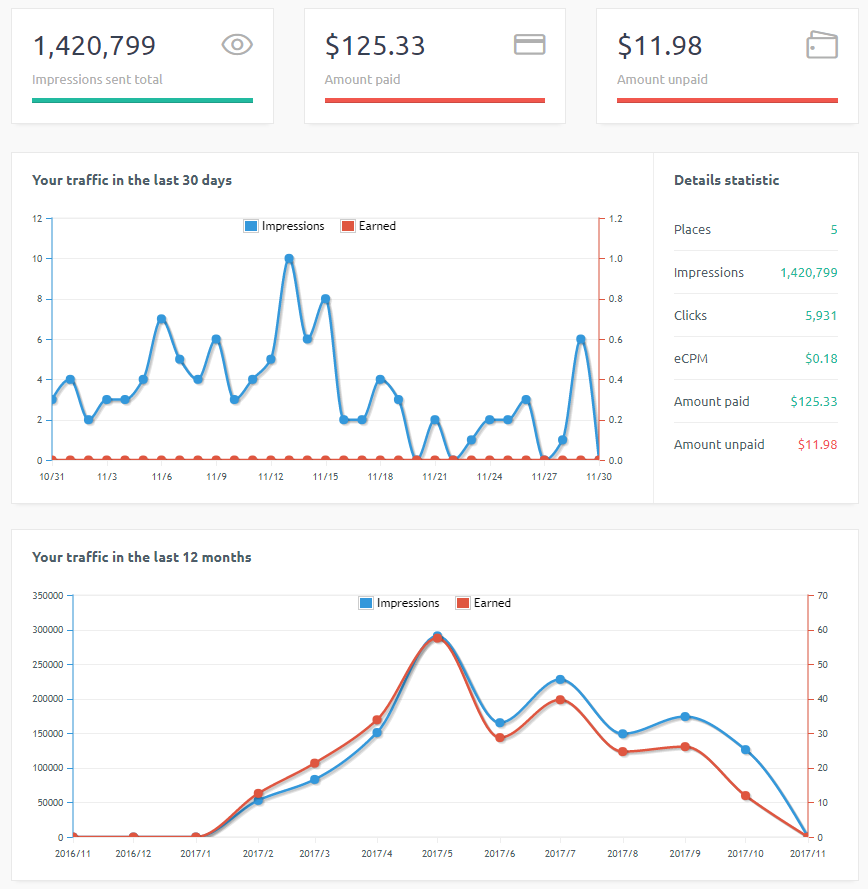Click 'Amount unpaid' caption in top card
Image resolution: width=868 pixels, height=889 pixels.
pyautogui.click(x=662, y=79)
